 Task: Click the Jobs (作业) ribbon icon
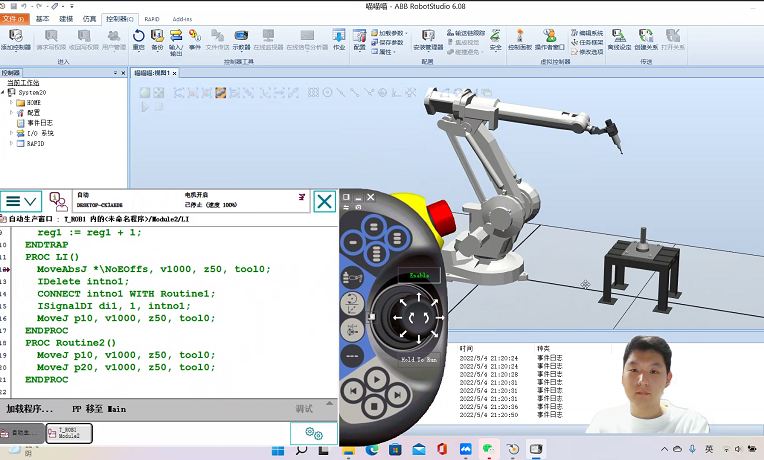[x=339, y=39]
